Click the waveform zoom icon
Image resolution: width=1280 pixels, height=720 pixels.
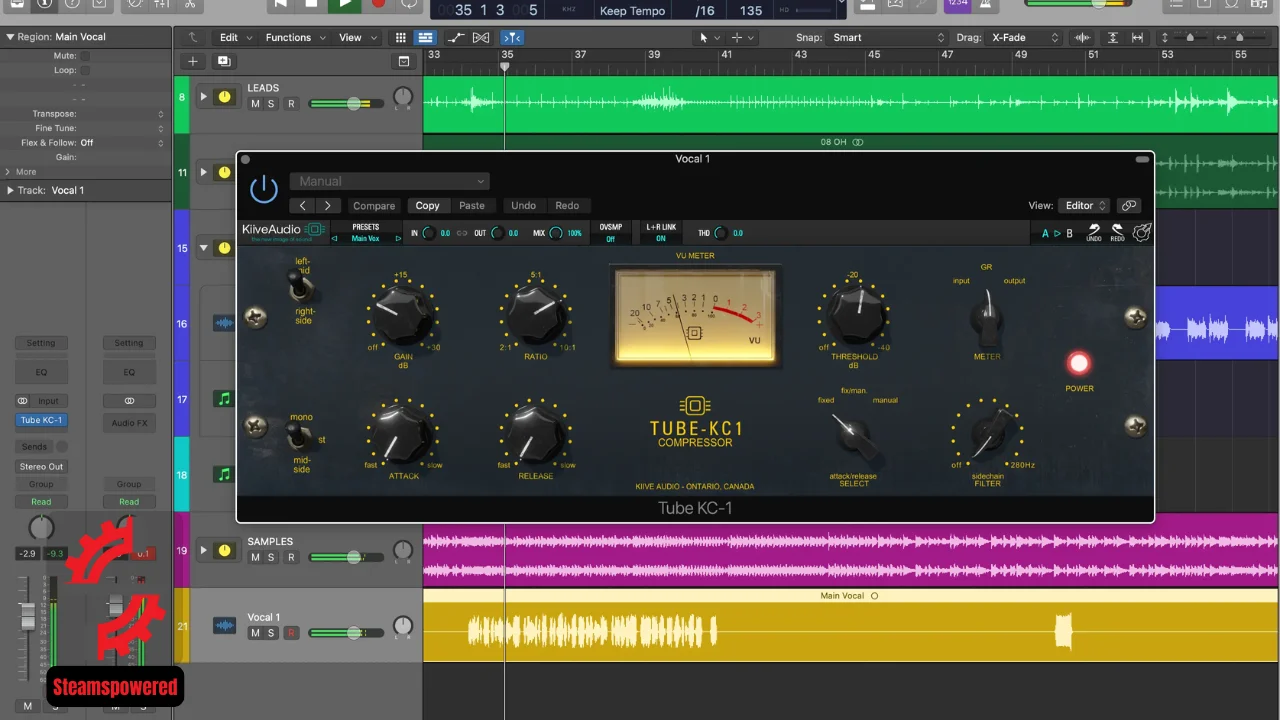(x=1082, y=38)
